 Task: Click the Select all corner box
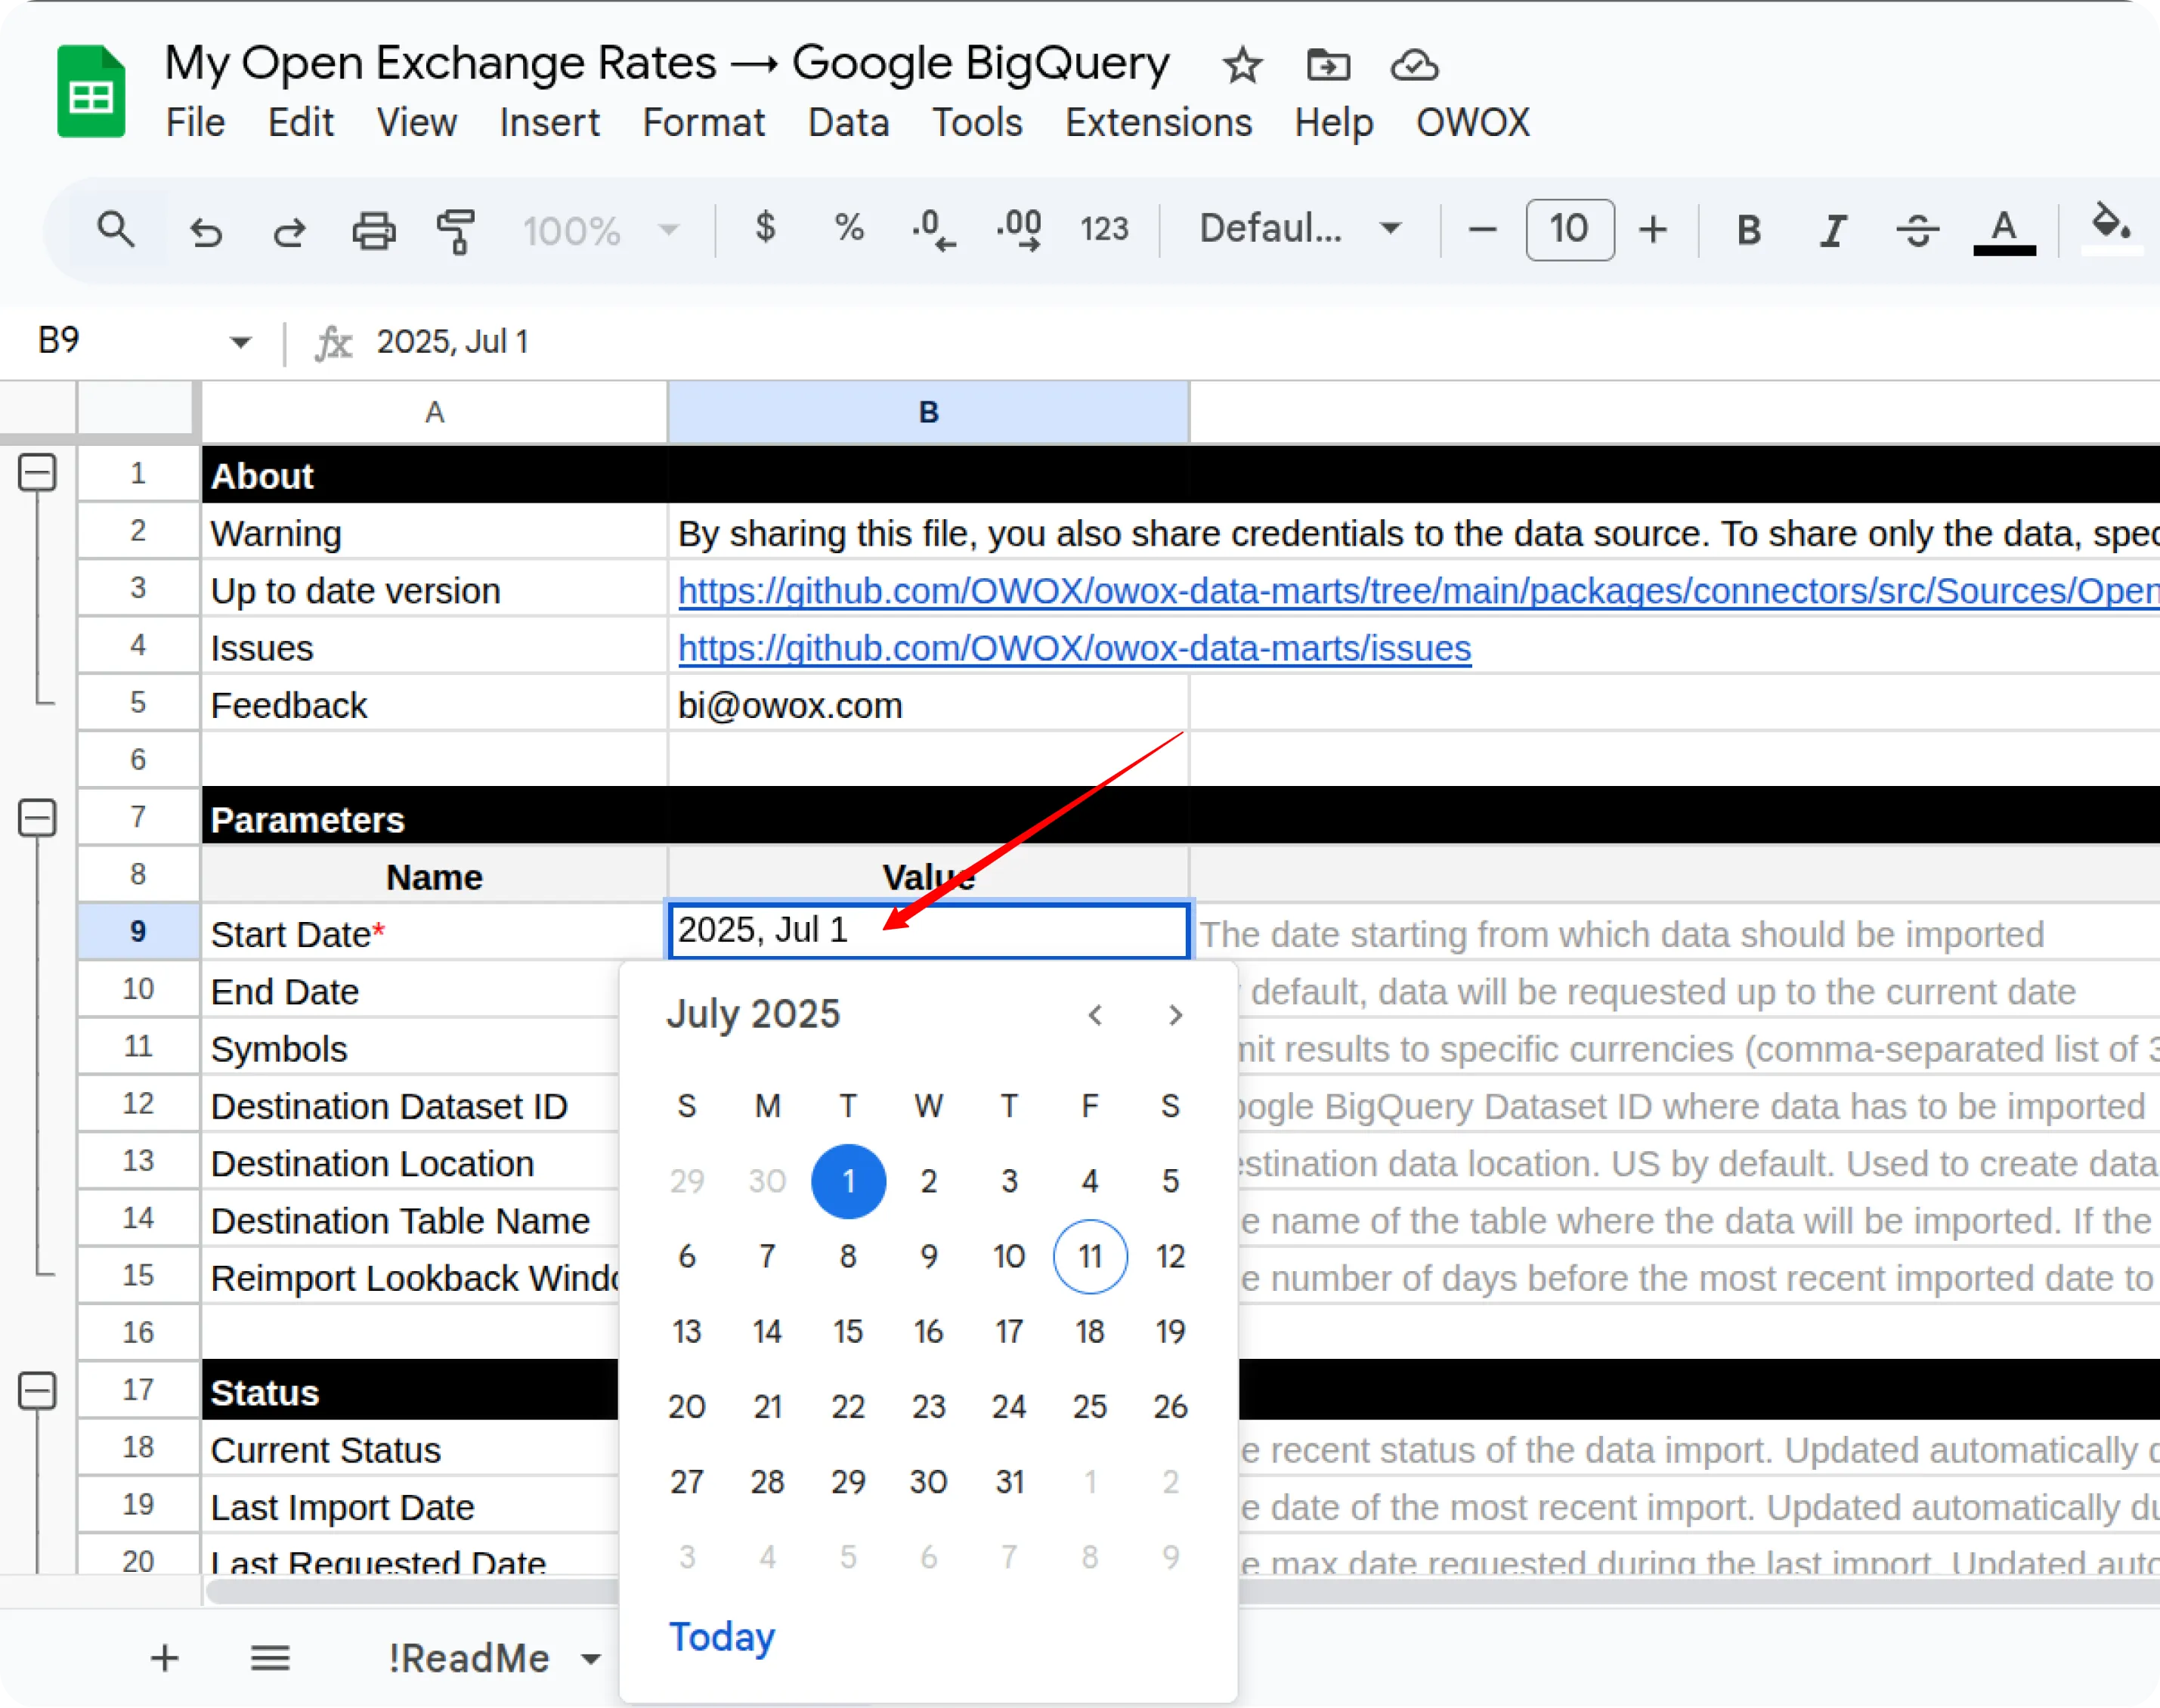coord(136,408)
